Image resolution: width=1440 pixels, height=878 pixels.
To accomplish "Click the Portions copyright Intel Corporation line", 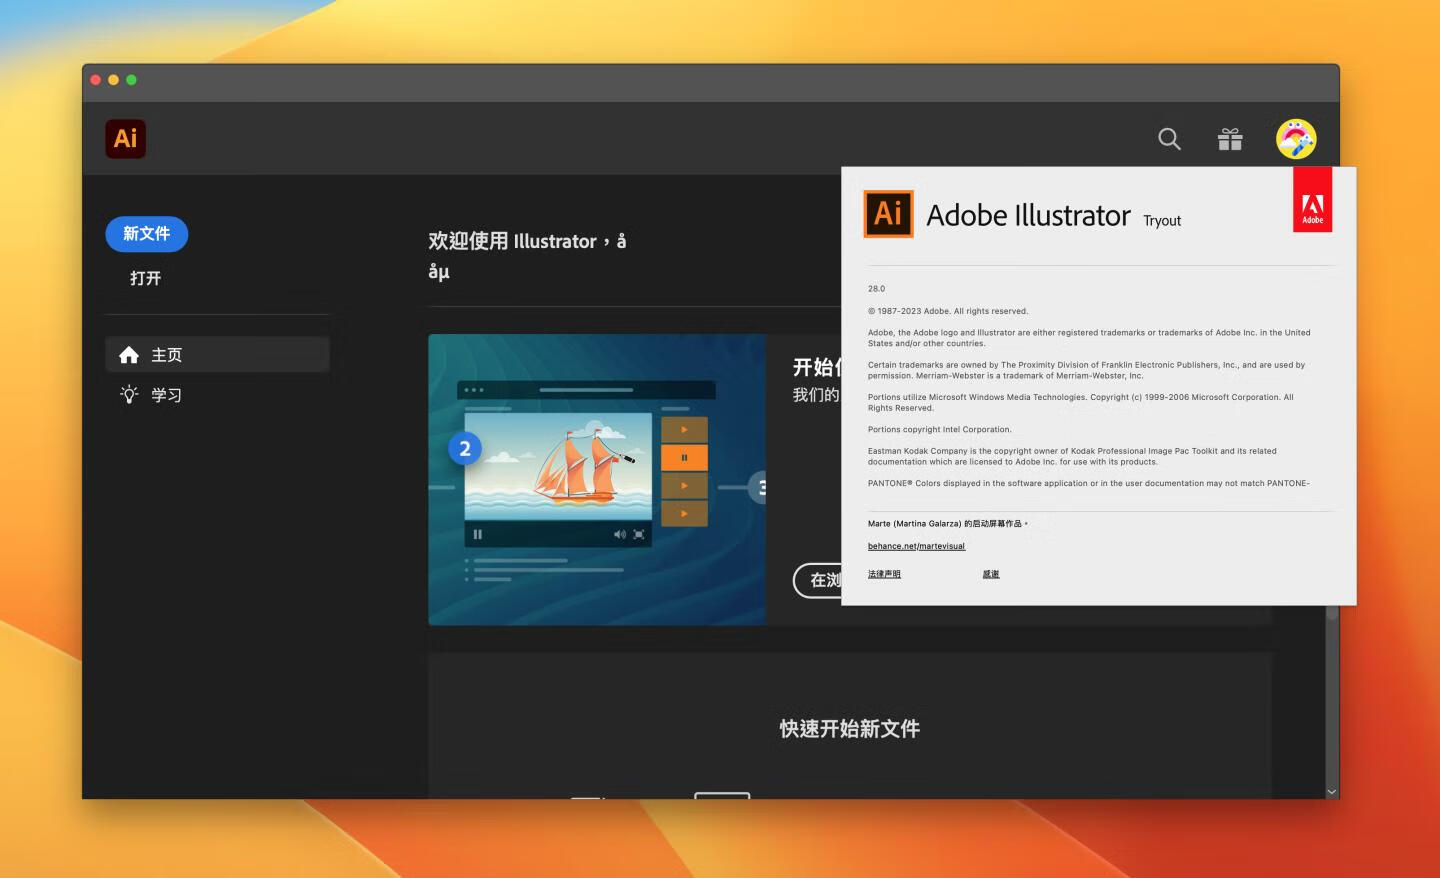I will 940,430.
